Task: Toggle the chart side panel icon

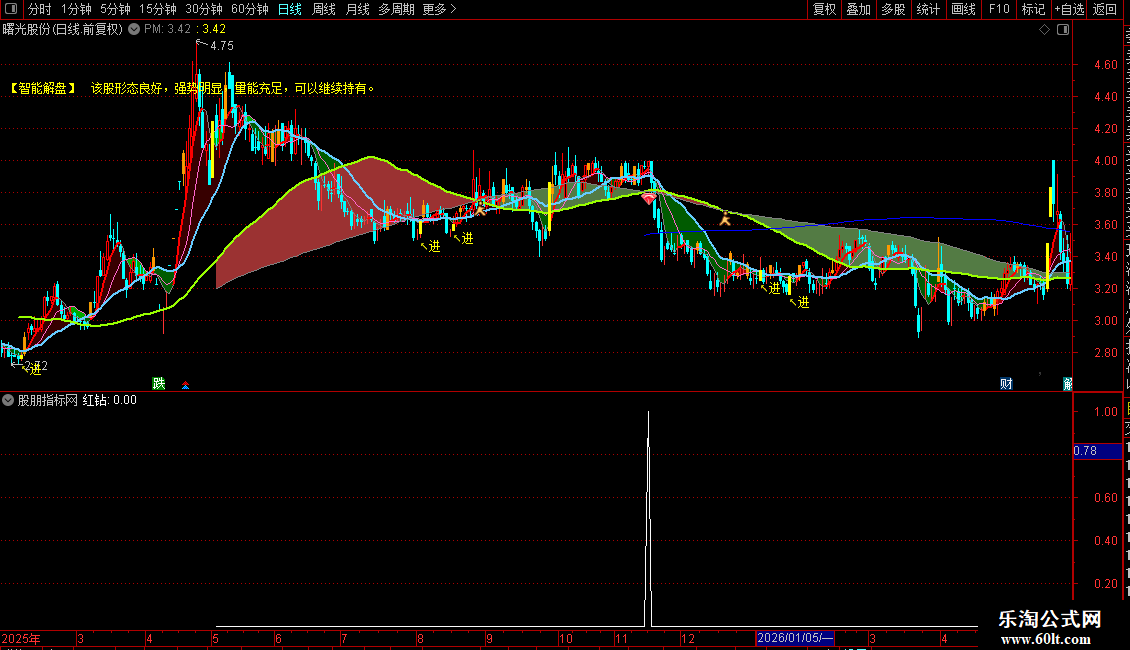Action: coord(1063,29)
